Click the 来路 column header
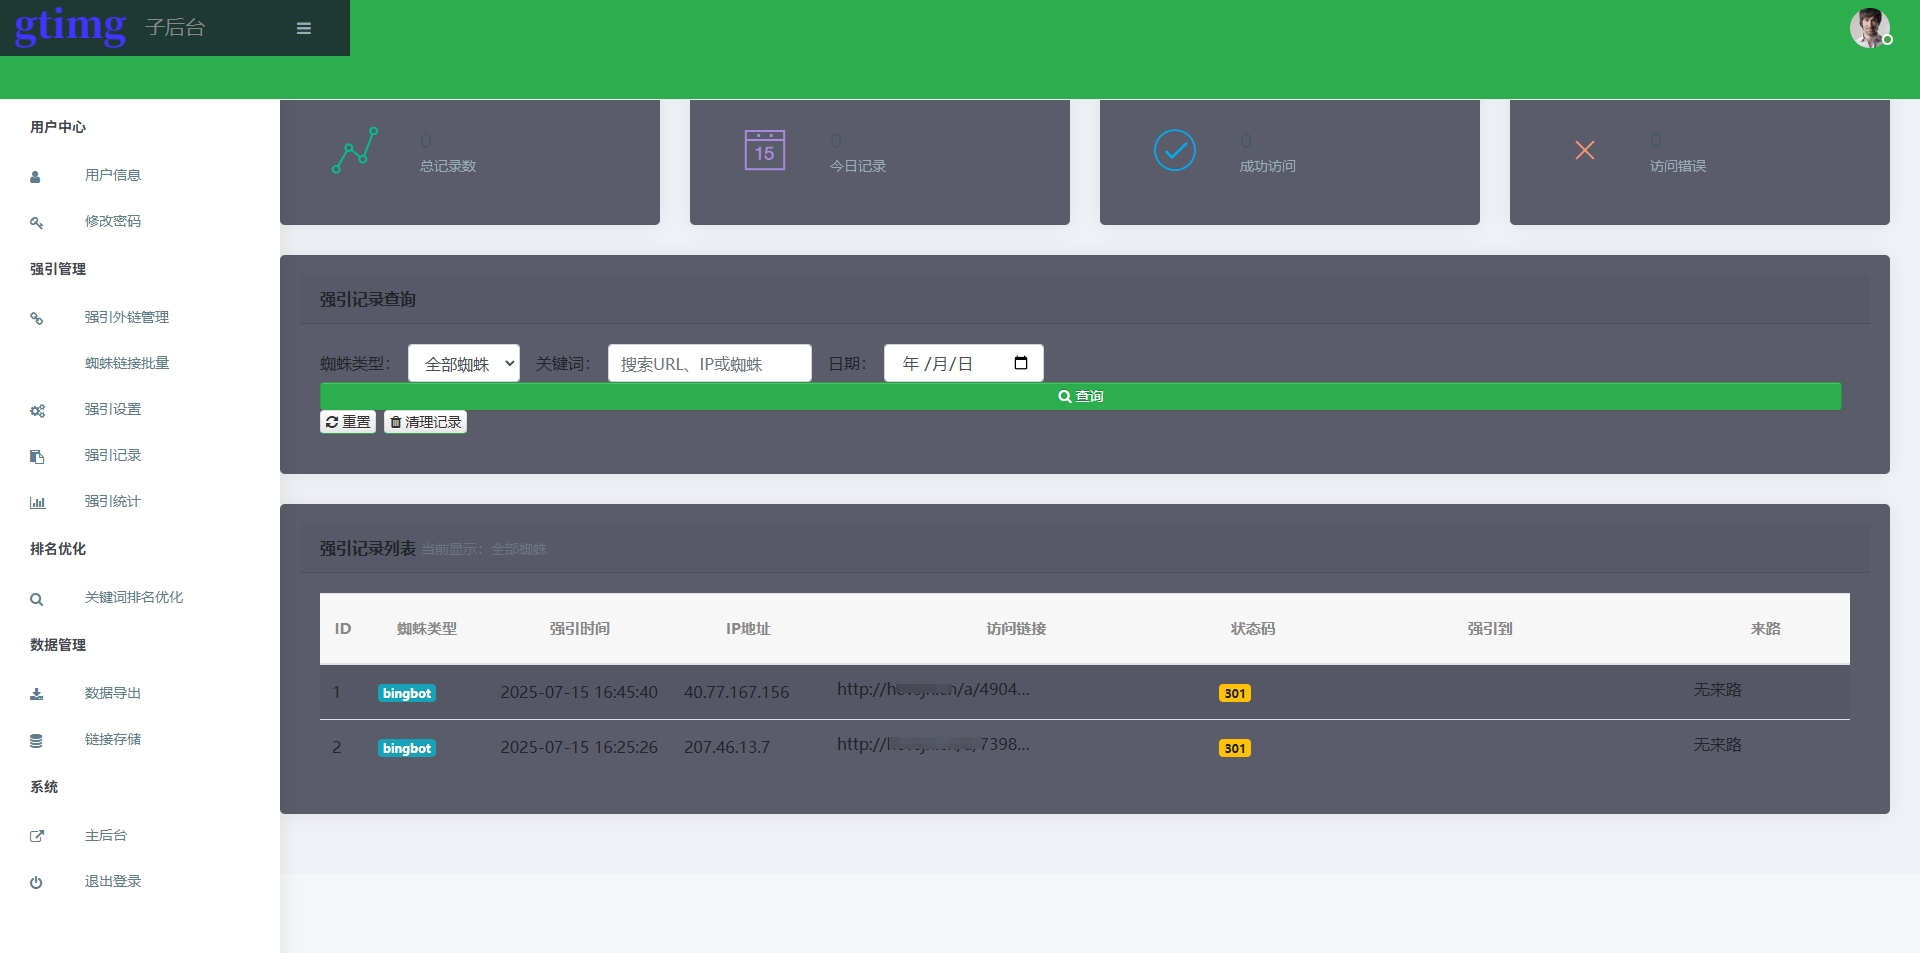Screen dimensions: 1920x953 click(x=1766, y=629)
